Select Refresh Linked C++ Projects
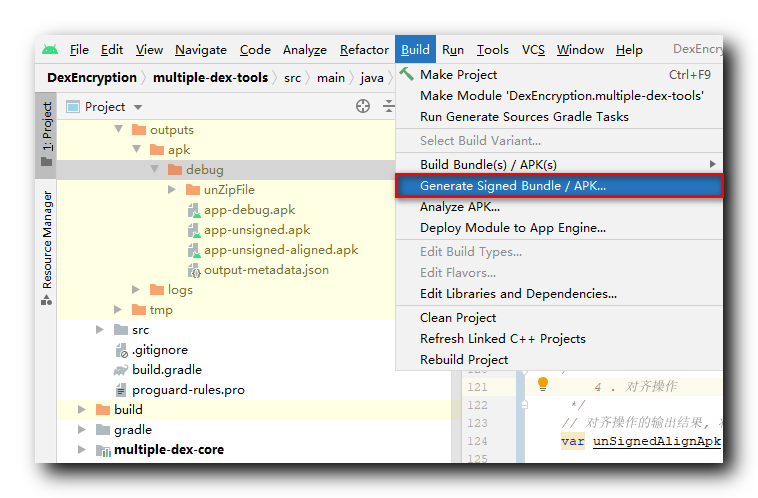The width and height of the screenshot is (758, 498). pos(559,338)
